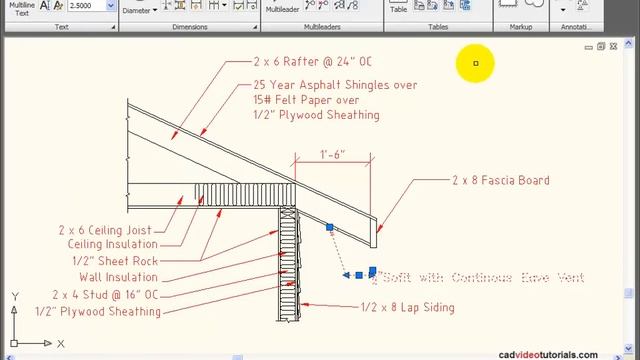Click the Table tool
The height and width of the screenshot is (360, 640).
pyautogui.click(x=398, y=8)
